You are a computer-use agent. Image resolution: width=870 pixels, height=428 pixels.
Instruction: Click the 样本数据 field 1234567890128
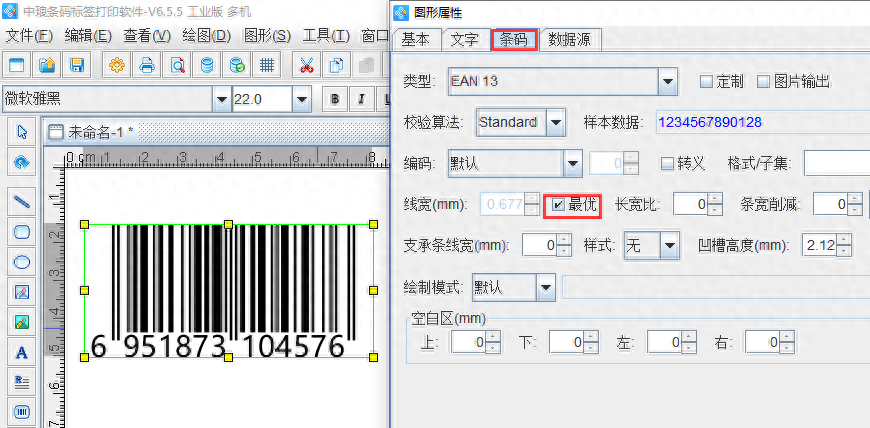coord(762,122)
